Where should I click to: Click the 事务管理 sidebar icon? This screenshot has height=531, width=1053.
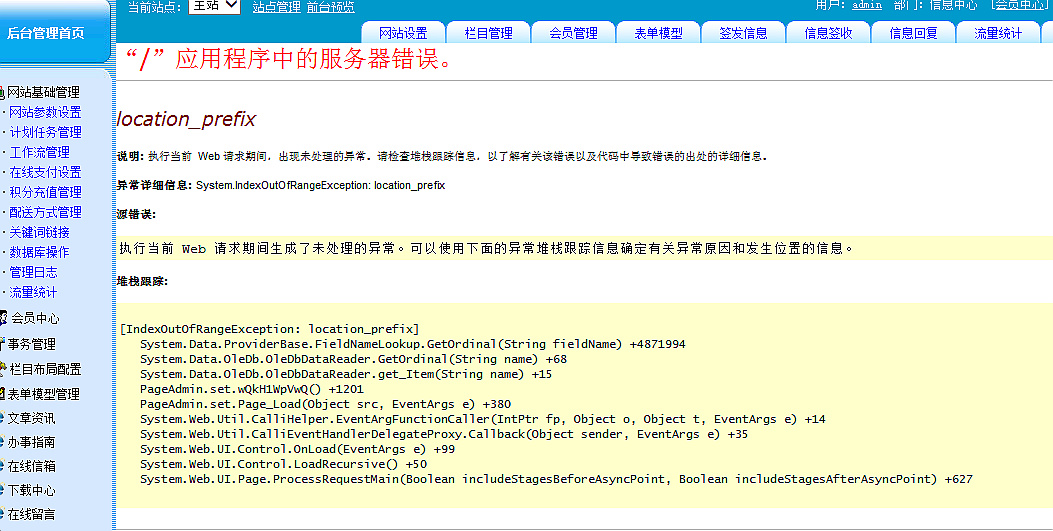[3, 344]
